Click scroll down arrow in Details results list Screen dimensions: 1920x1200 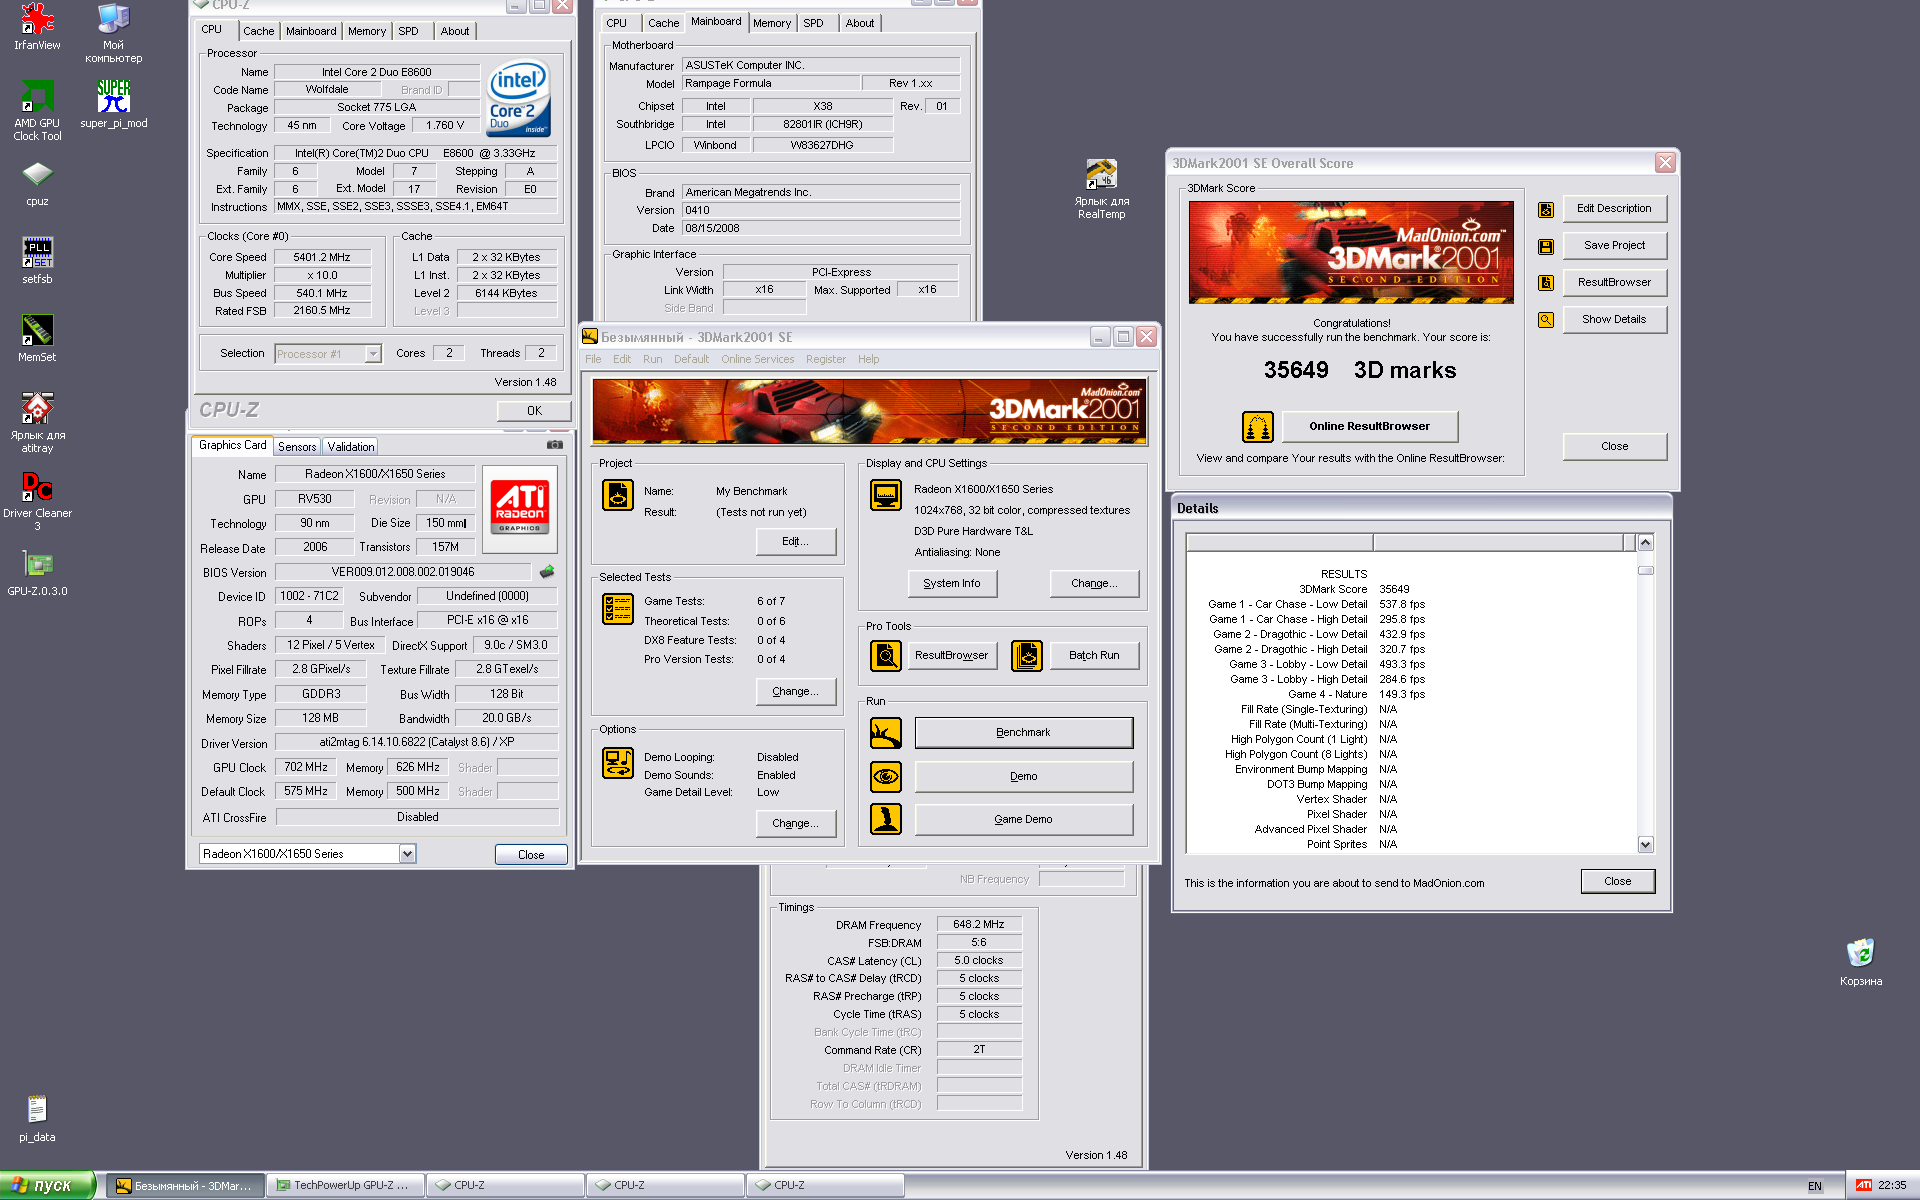pyautogui.click(x=1645, y=845)
